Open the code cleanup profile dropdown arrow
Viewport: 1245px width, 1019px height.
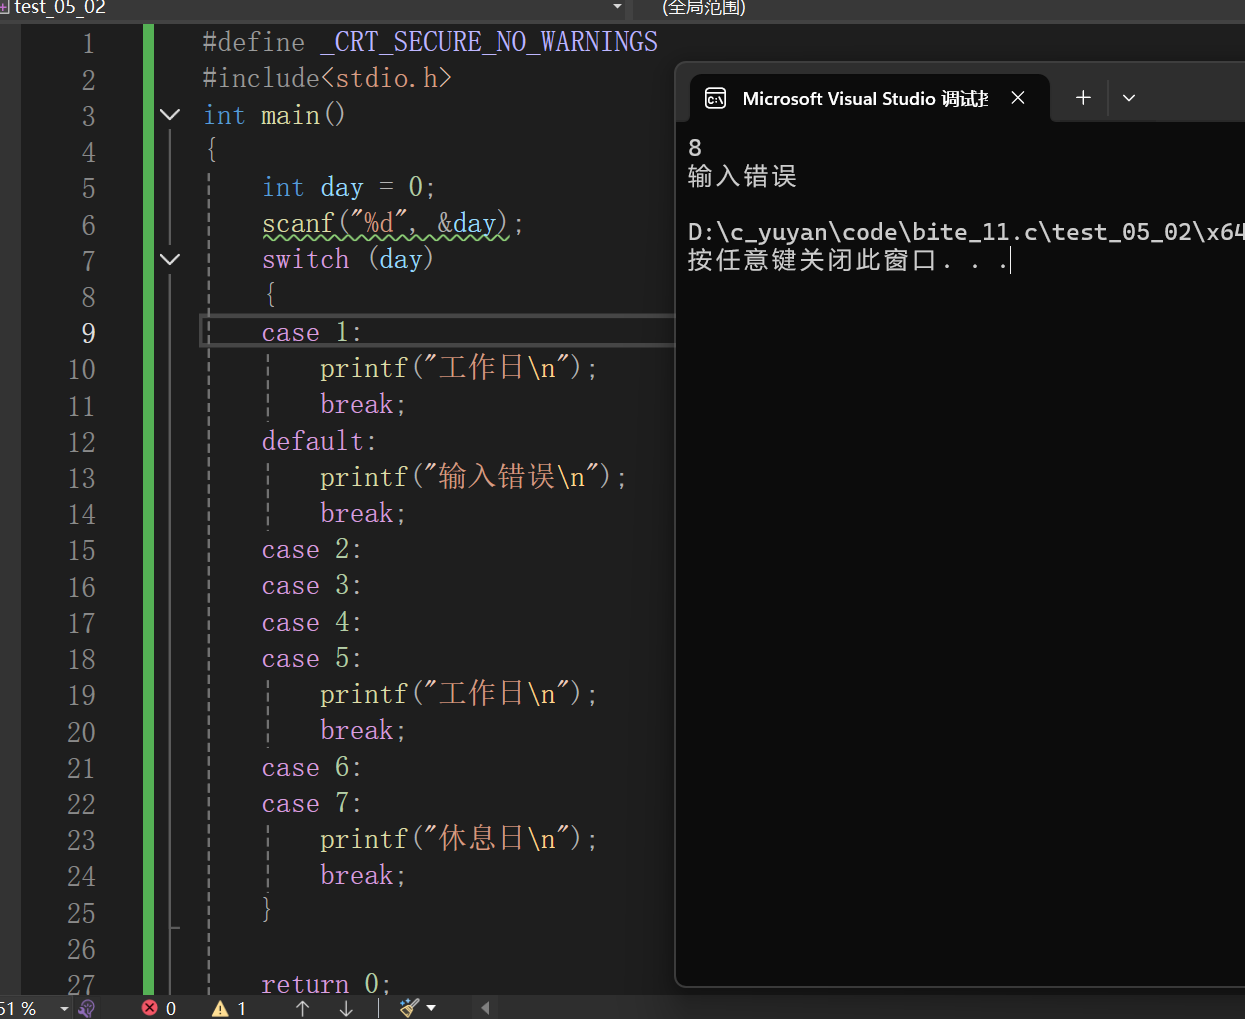click(432, 1008)
